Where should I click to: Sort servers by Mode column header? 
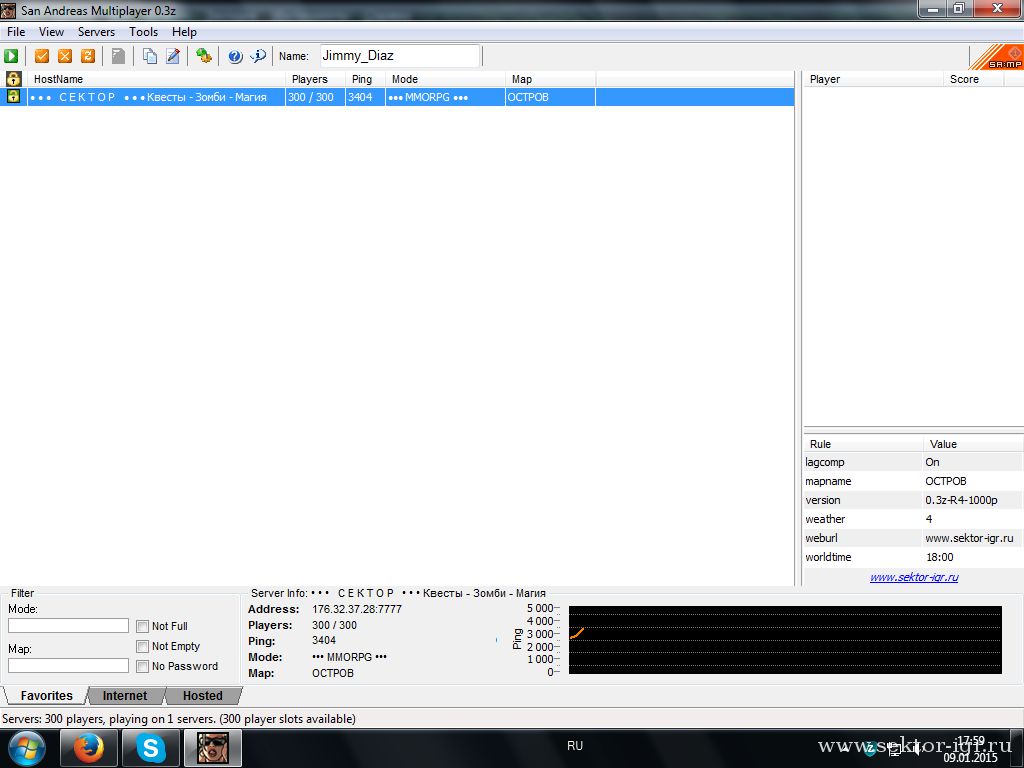click(x=445, y=79)
